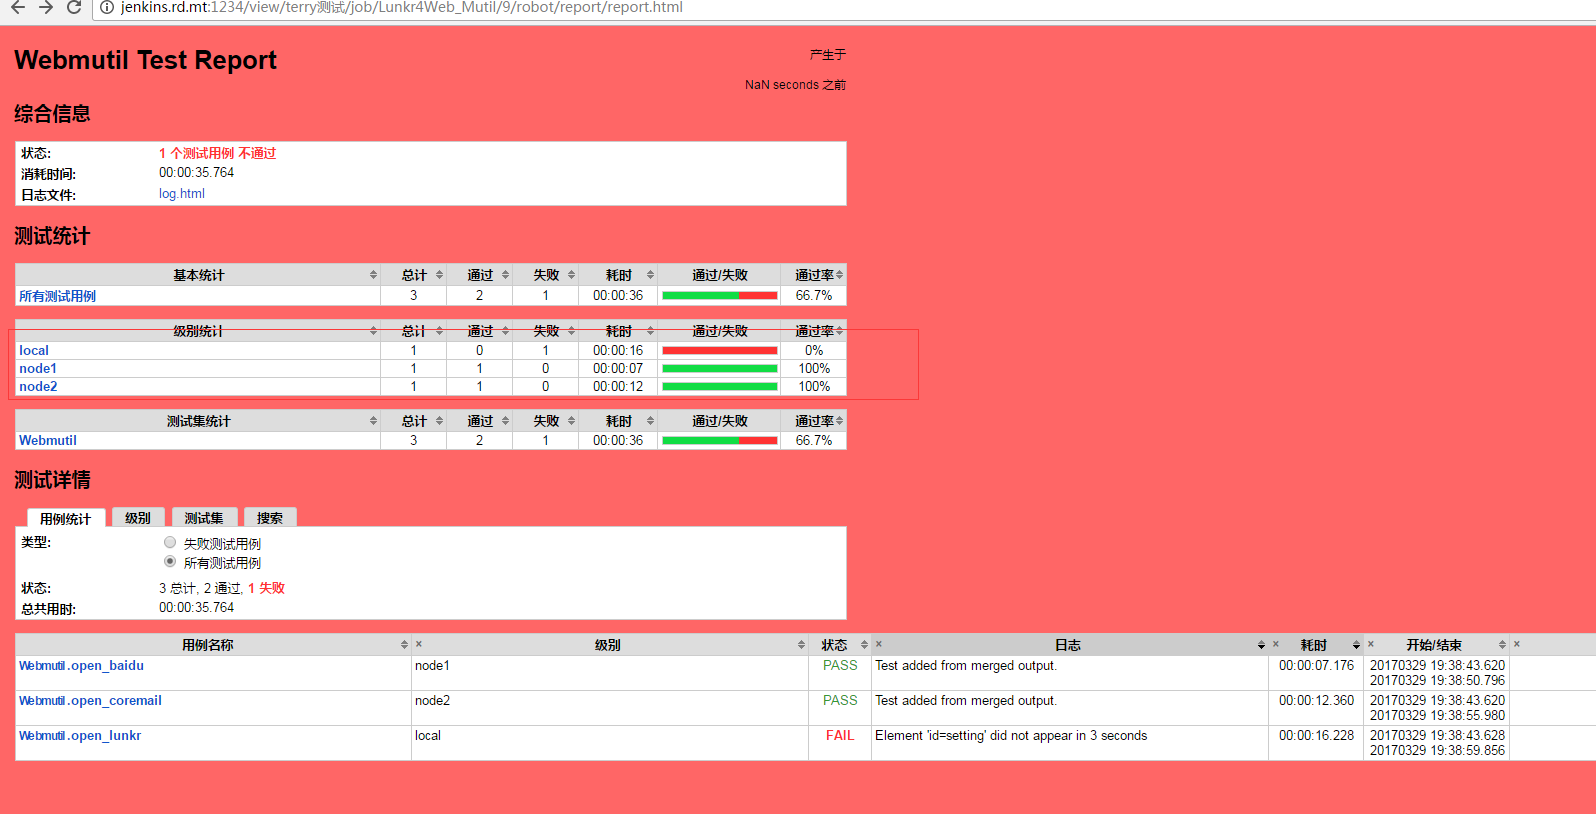Click the browser back arrow

point(18,7)
